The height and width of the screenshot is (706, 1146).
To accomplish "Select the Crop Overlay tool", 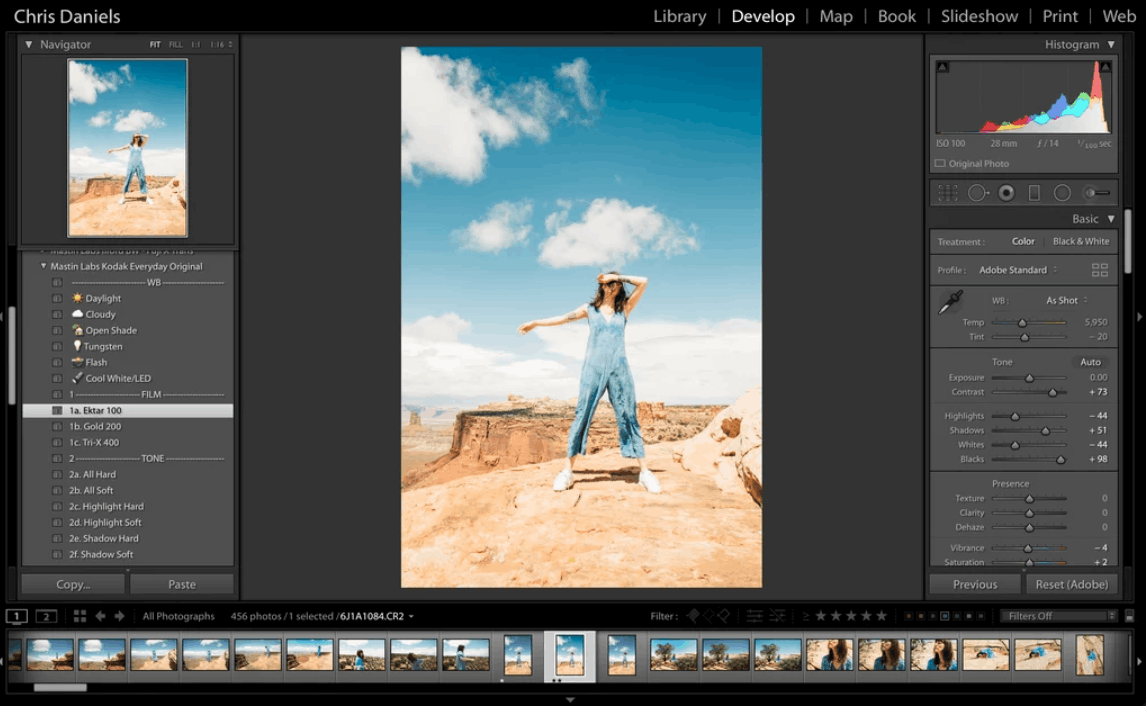I will 948,193.
